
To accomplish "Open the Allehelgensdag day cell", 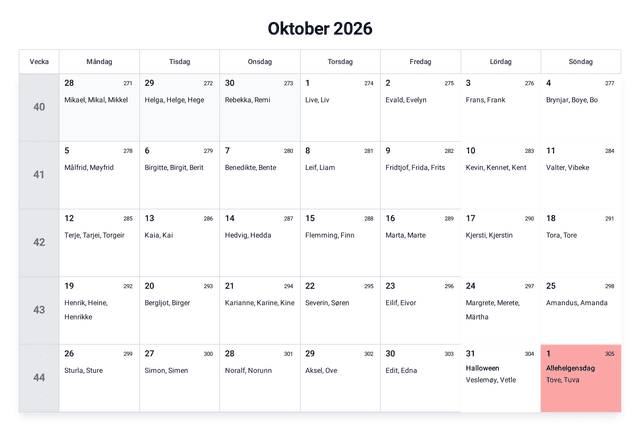I will coord(580,378).
